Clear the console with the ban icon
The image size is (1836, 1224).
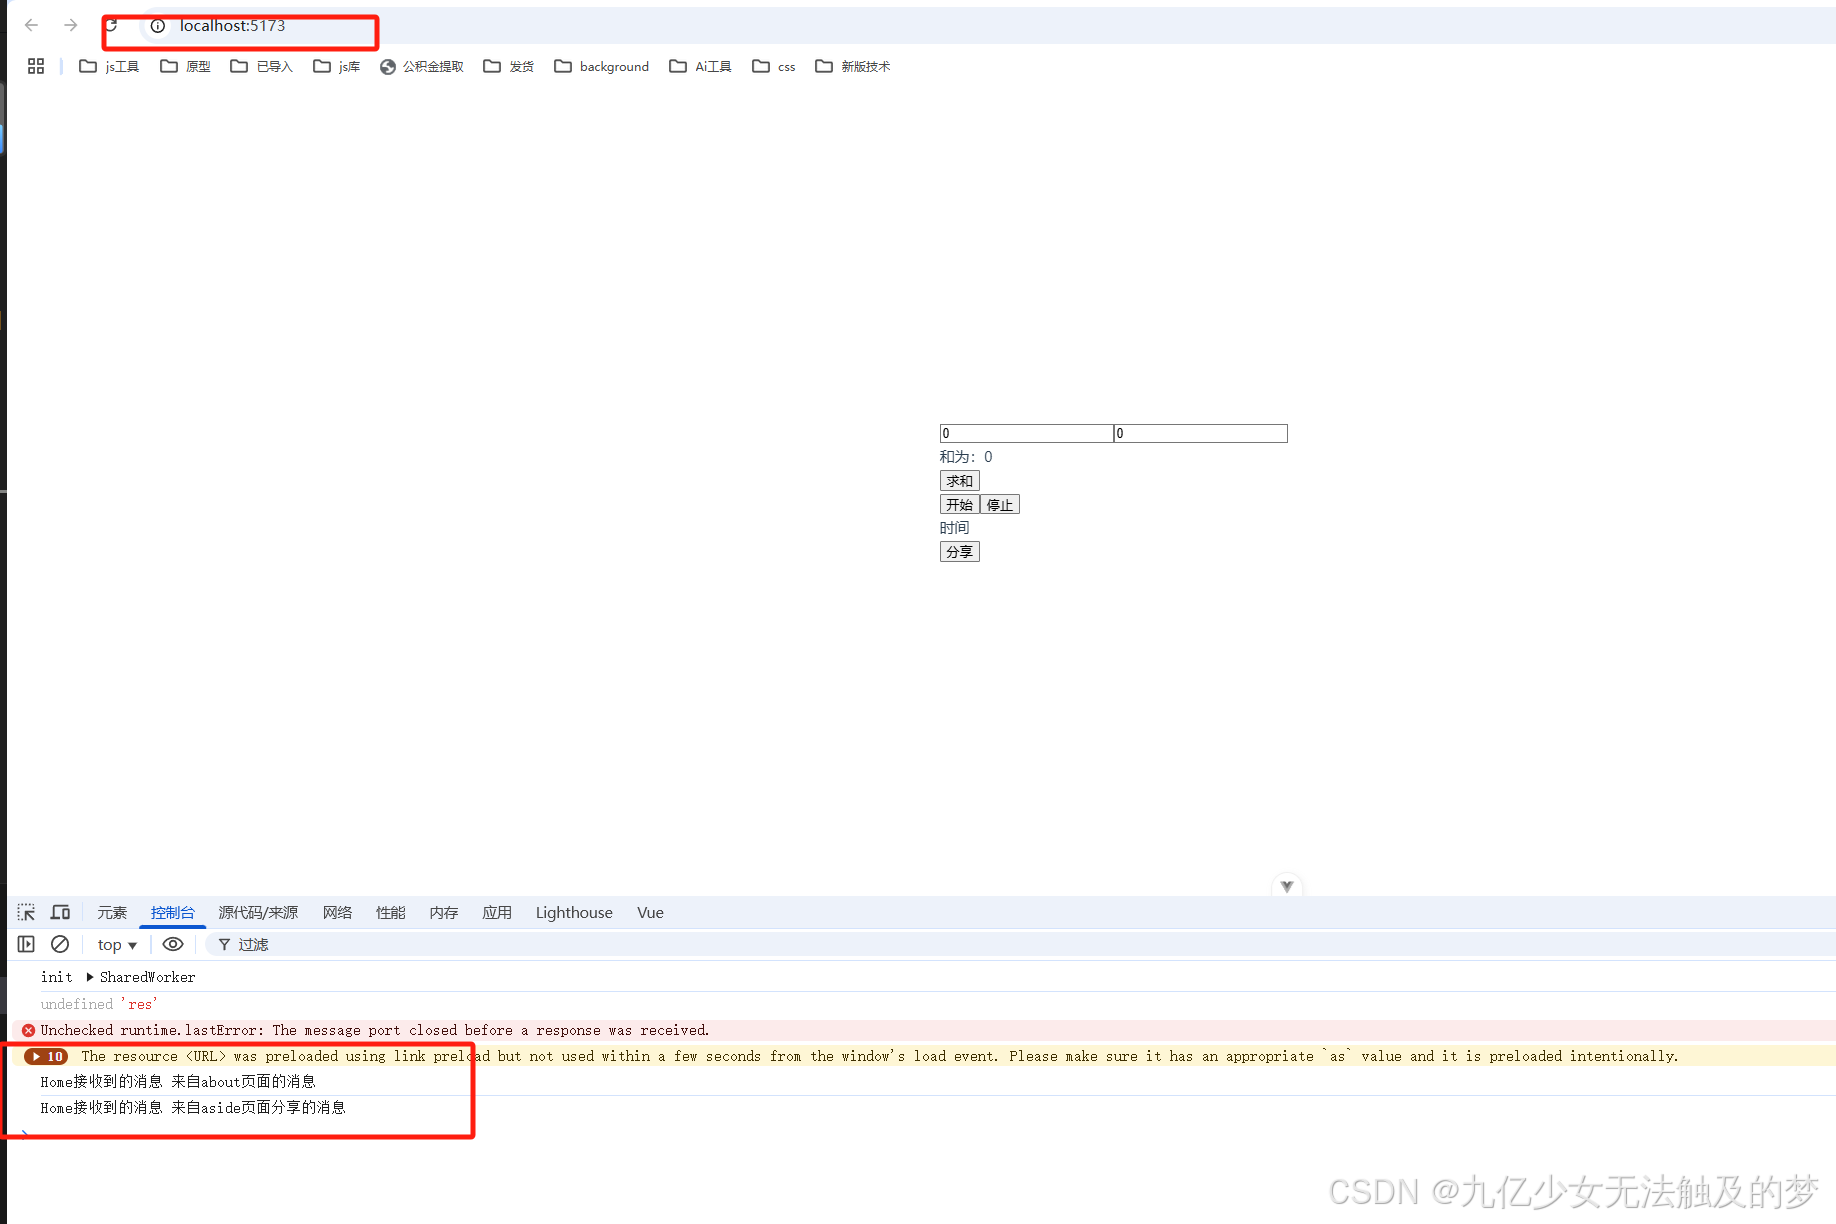coord(60,944)
